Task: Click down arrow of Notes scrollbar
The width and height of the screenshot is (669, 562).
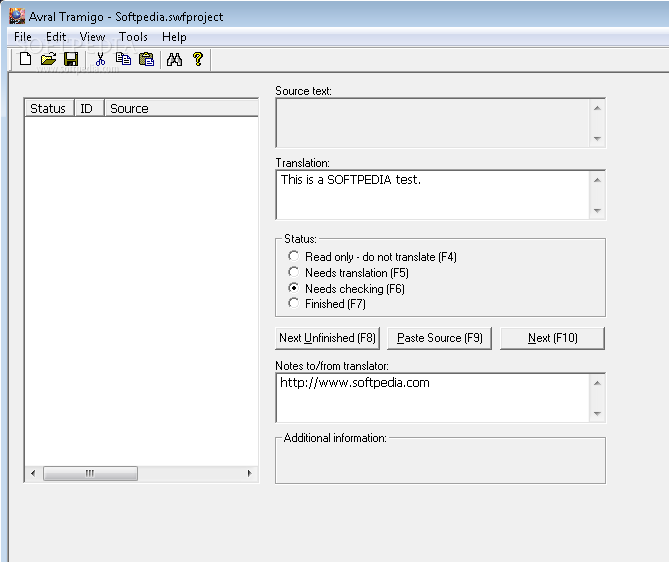Action: pos(597,413)
